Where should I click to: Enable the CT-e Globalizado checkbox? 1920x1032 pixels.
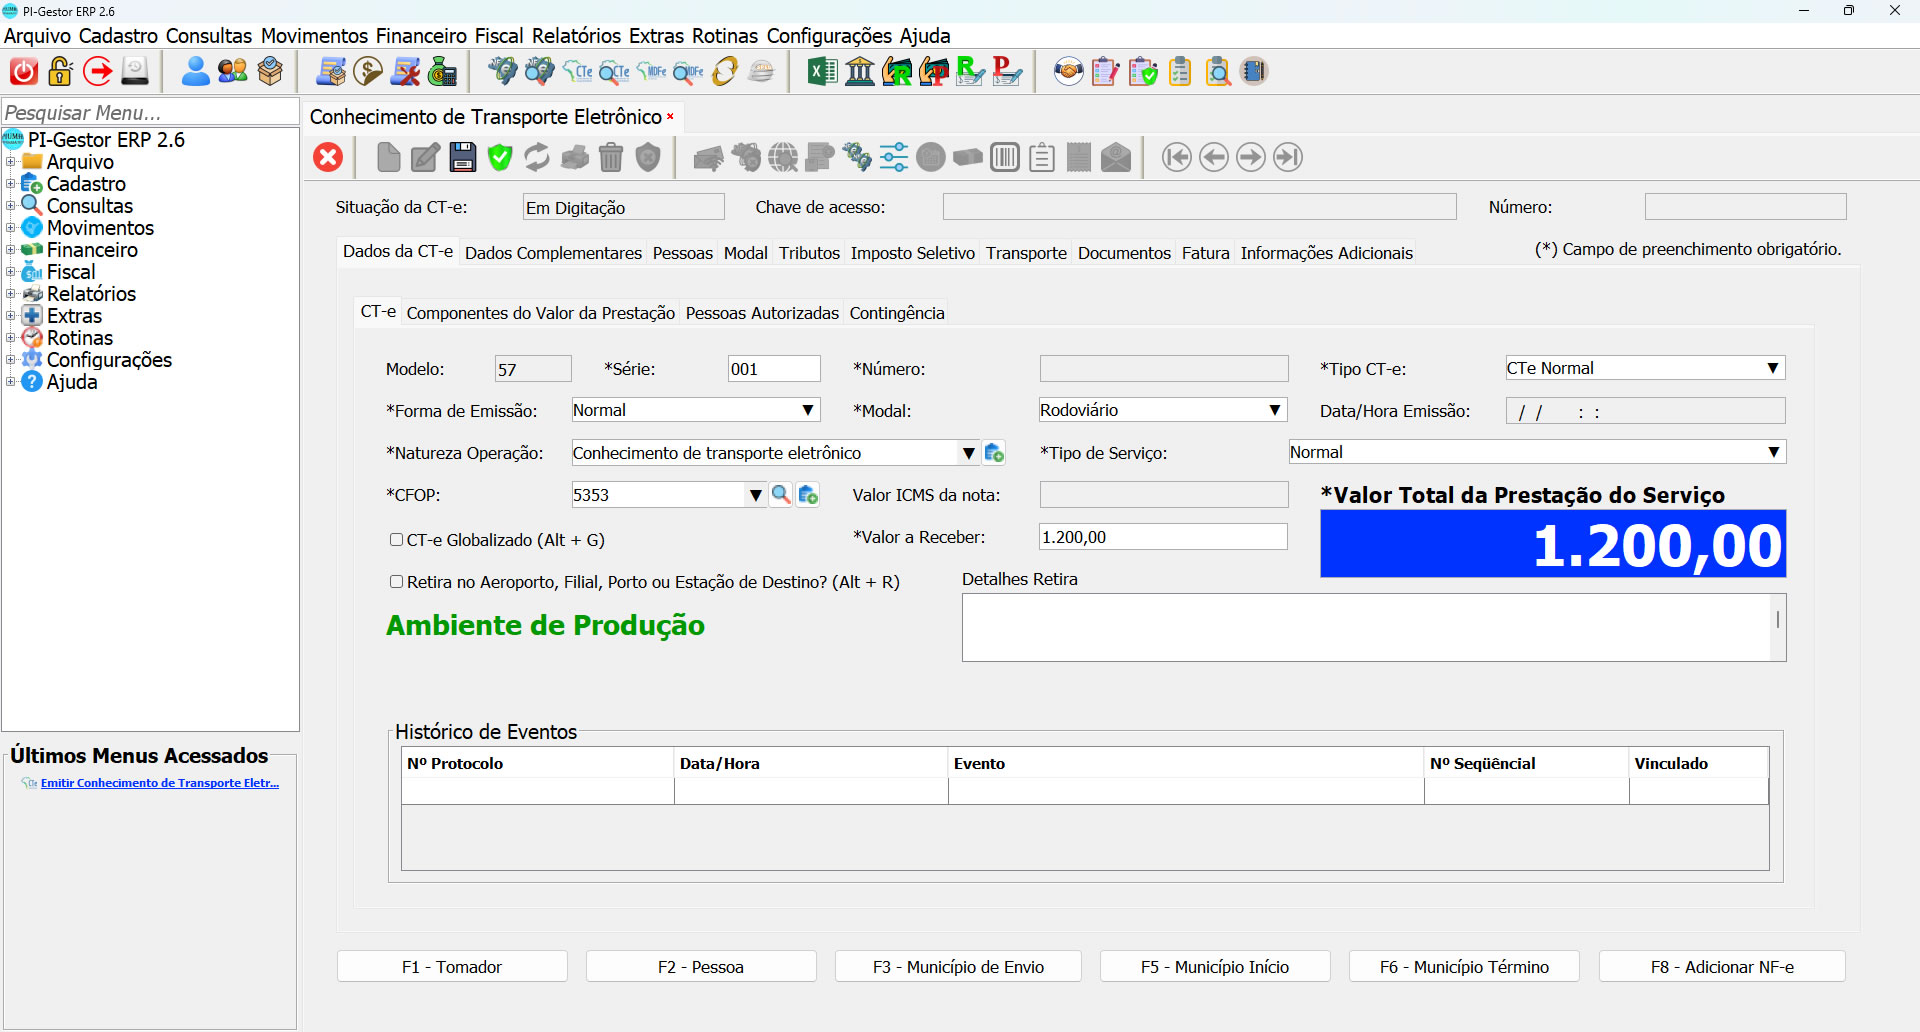coord(397,540)
